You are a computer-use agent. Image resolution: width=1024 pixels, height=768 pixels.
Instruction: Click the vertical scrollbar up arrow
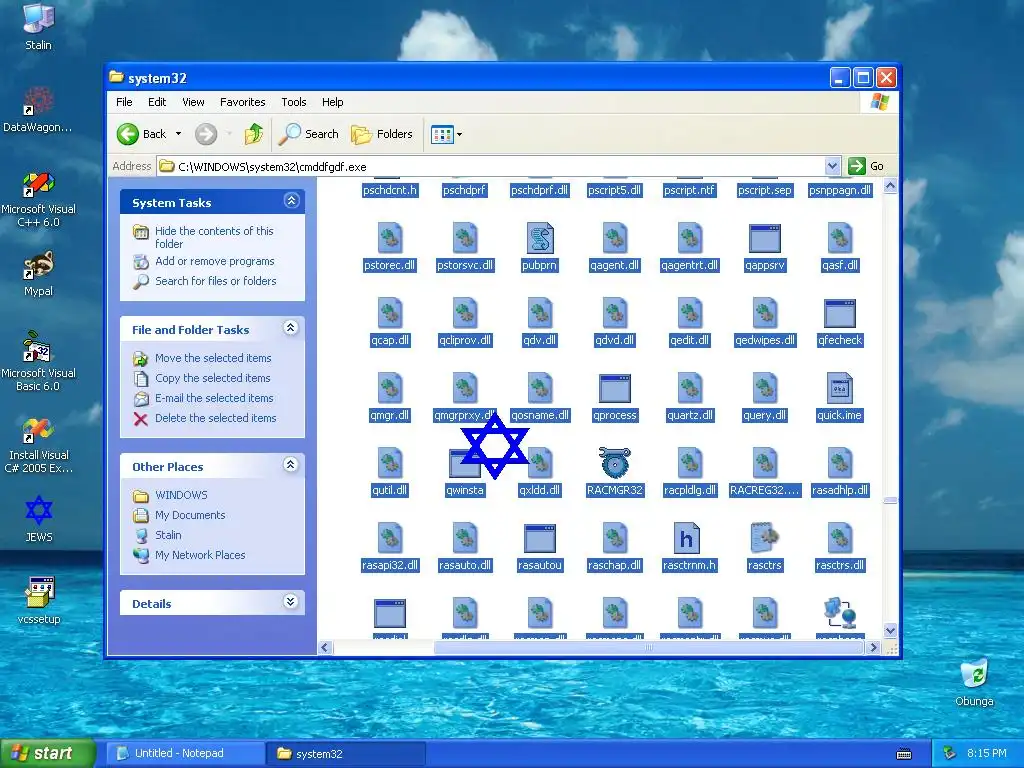pos(890,186)
